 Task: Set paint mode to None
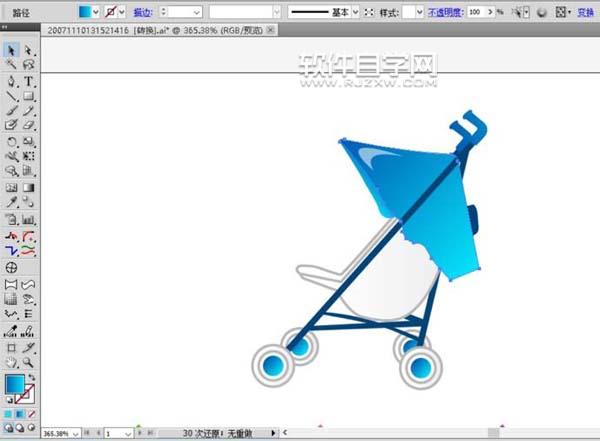click(x=32, y=414)
